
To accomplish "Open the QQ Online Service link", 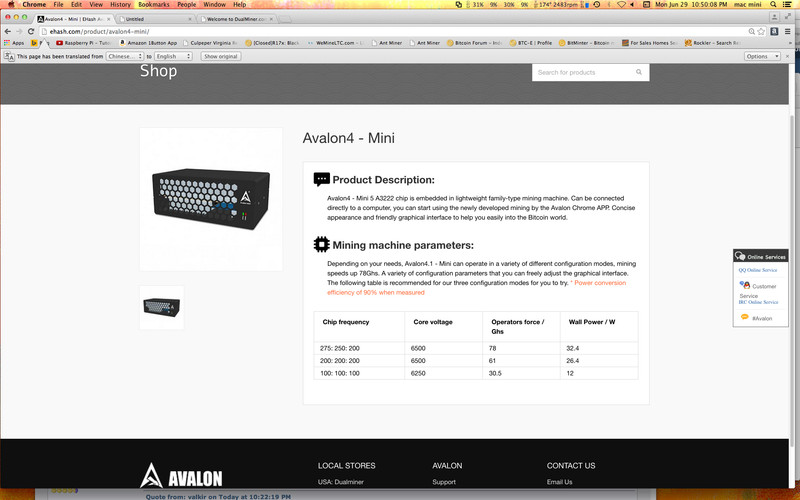I will (x=758, y=270).
